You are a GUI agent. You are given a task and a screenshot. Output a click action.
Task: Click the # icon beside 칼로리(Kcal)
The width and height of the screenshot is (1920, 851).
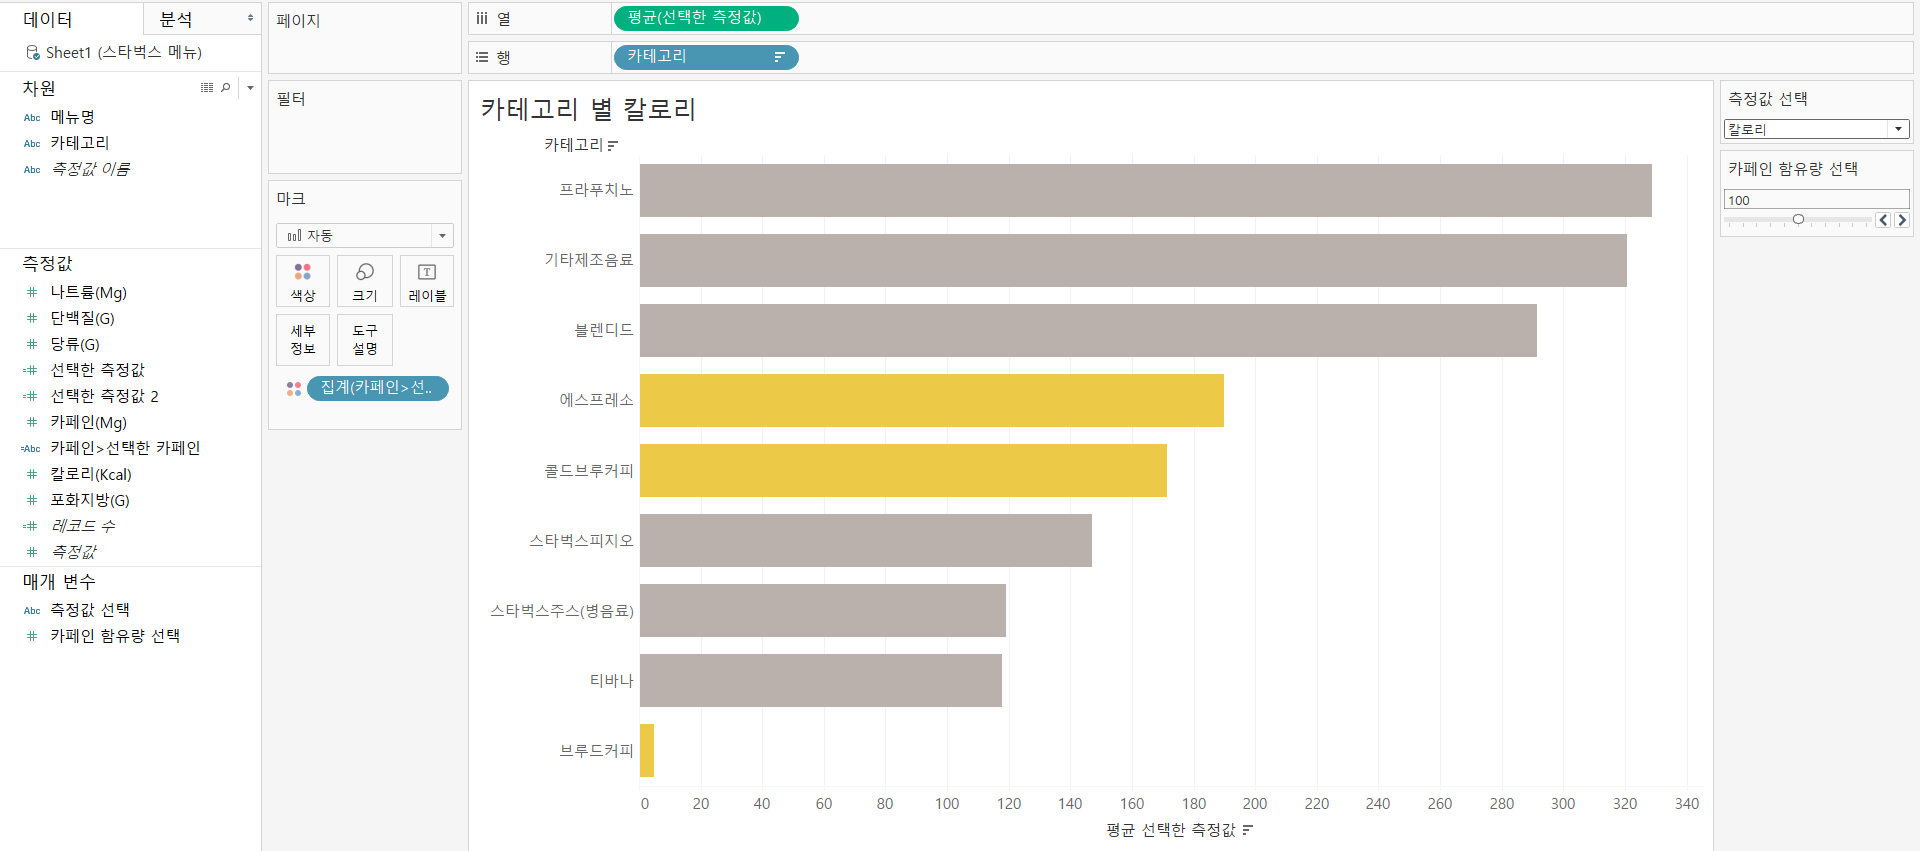(32, 474)
